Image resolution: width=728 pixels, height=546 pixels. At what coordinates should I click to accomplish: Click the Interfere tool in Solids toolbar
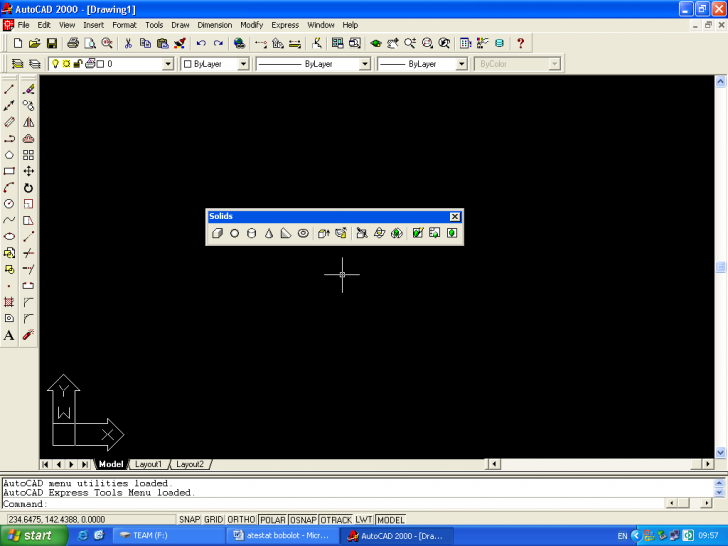point(396,233)
